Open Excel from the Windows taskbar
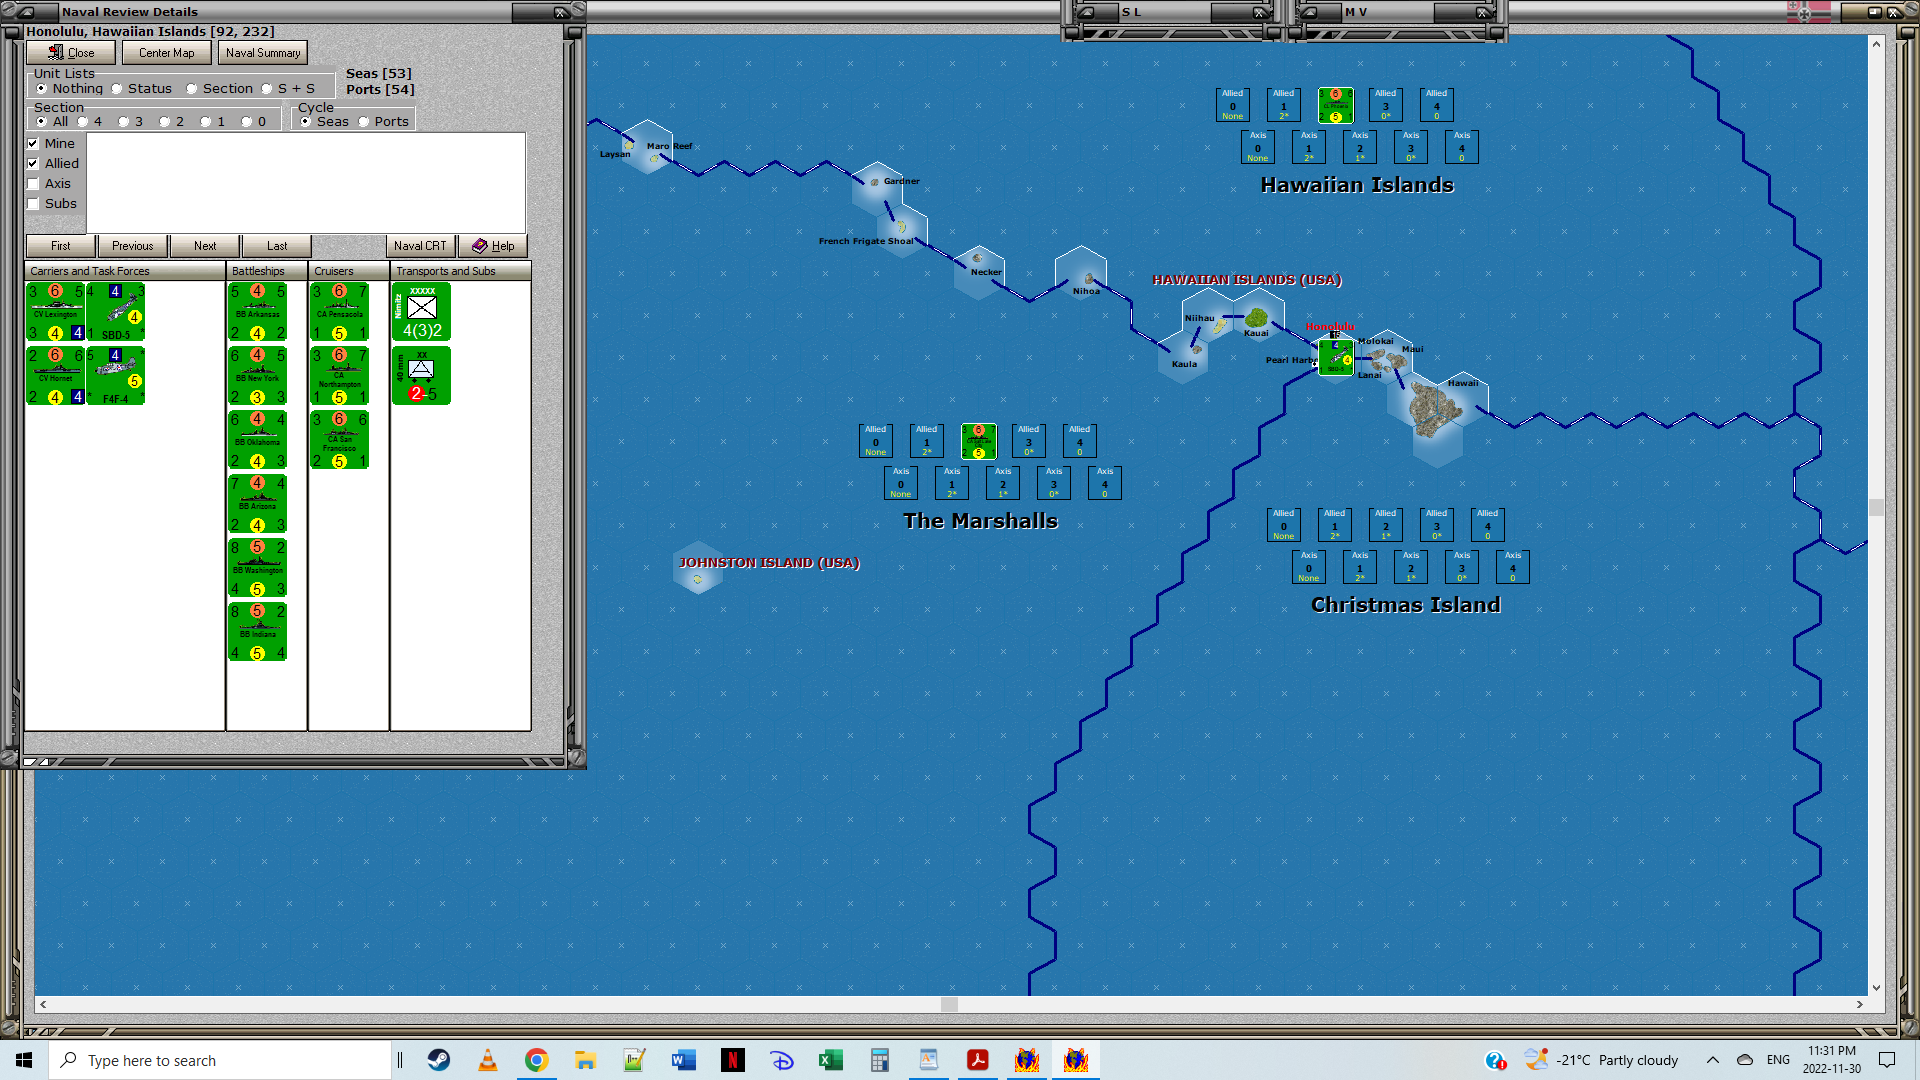Viewport: 1920px width, 1080px height. coord(830,1060)
